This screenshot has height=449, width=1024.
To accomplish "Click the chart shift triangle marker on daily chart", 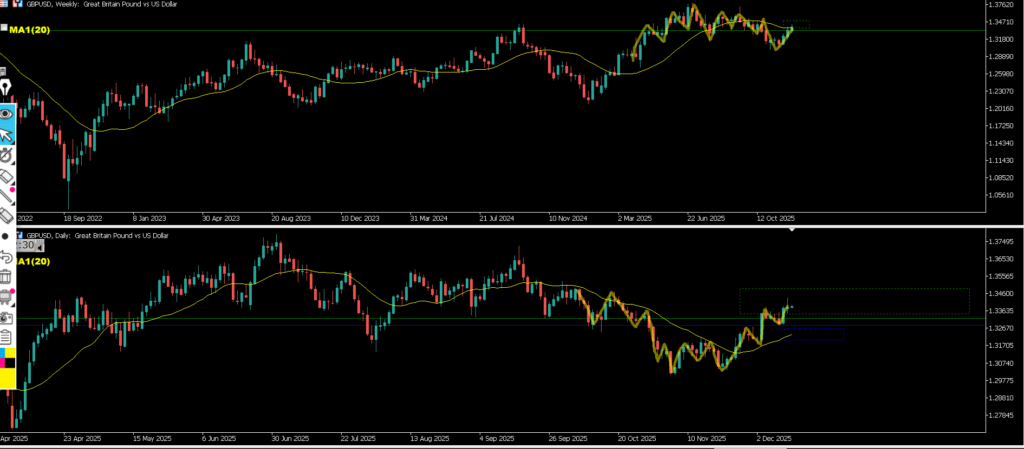I will (x=791, y=231).
